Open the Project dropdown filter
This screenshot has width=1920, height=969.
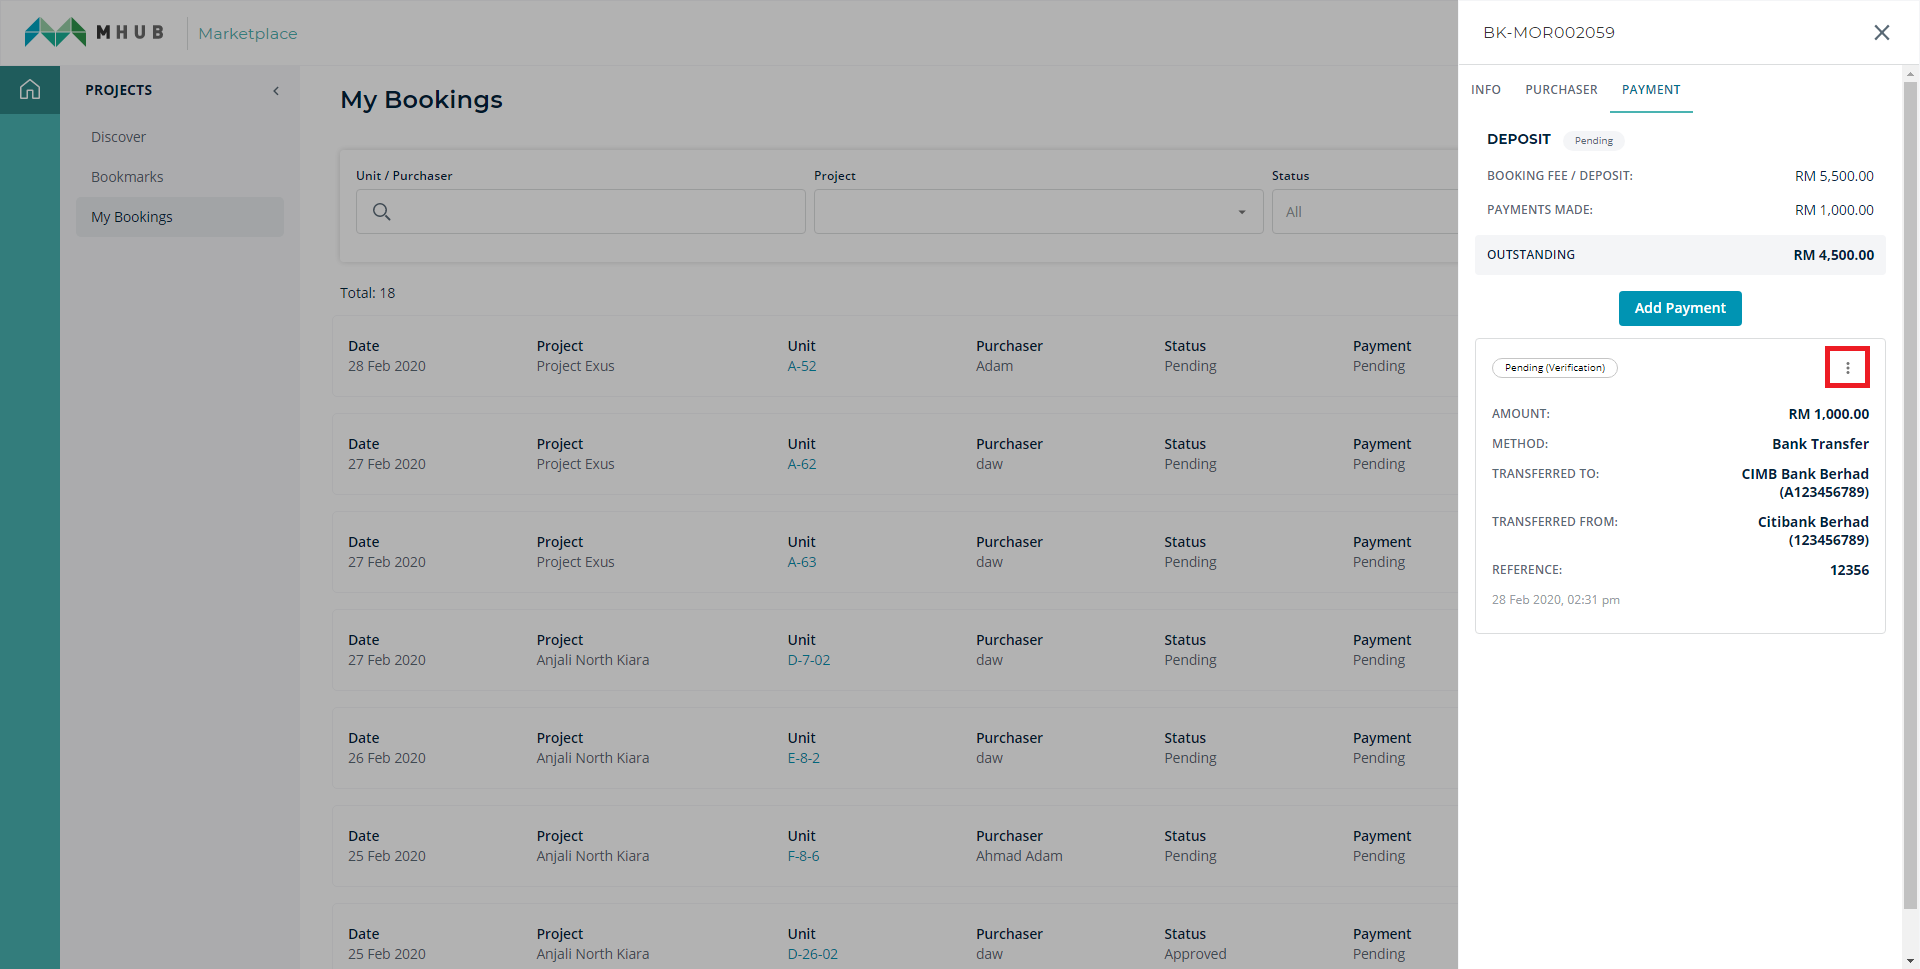1038,212
